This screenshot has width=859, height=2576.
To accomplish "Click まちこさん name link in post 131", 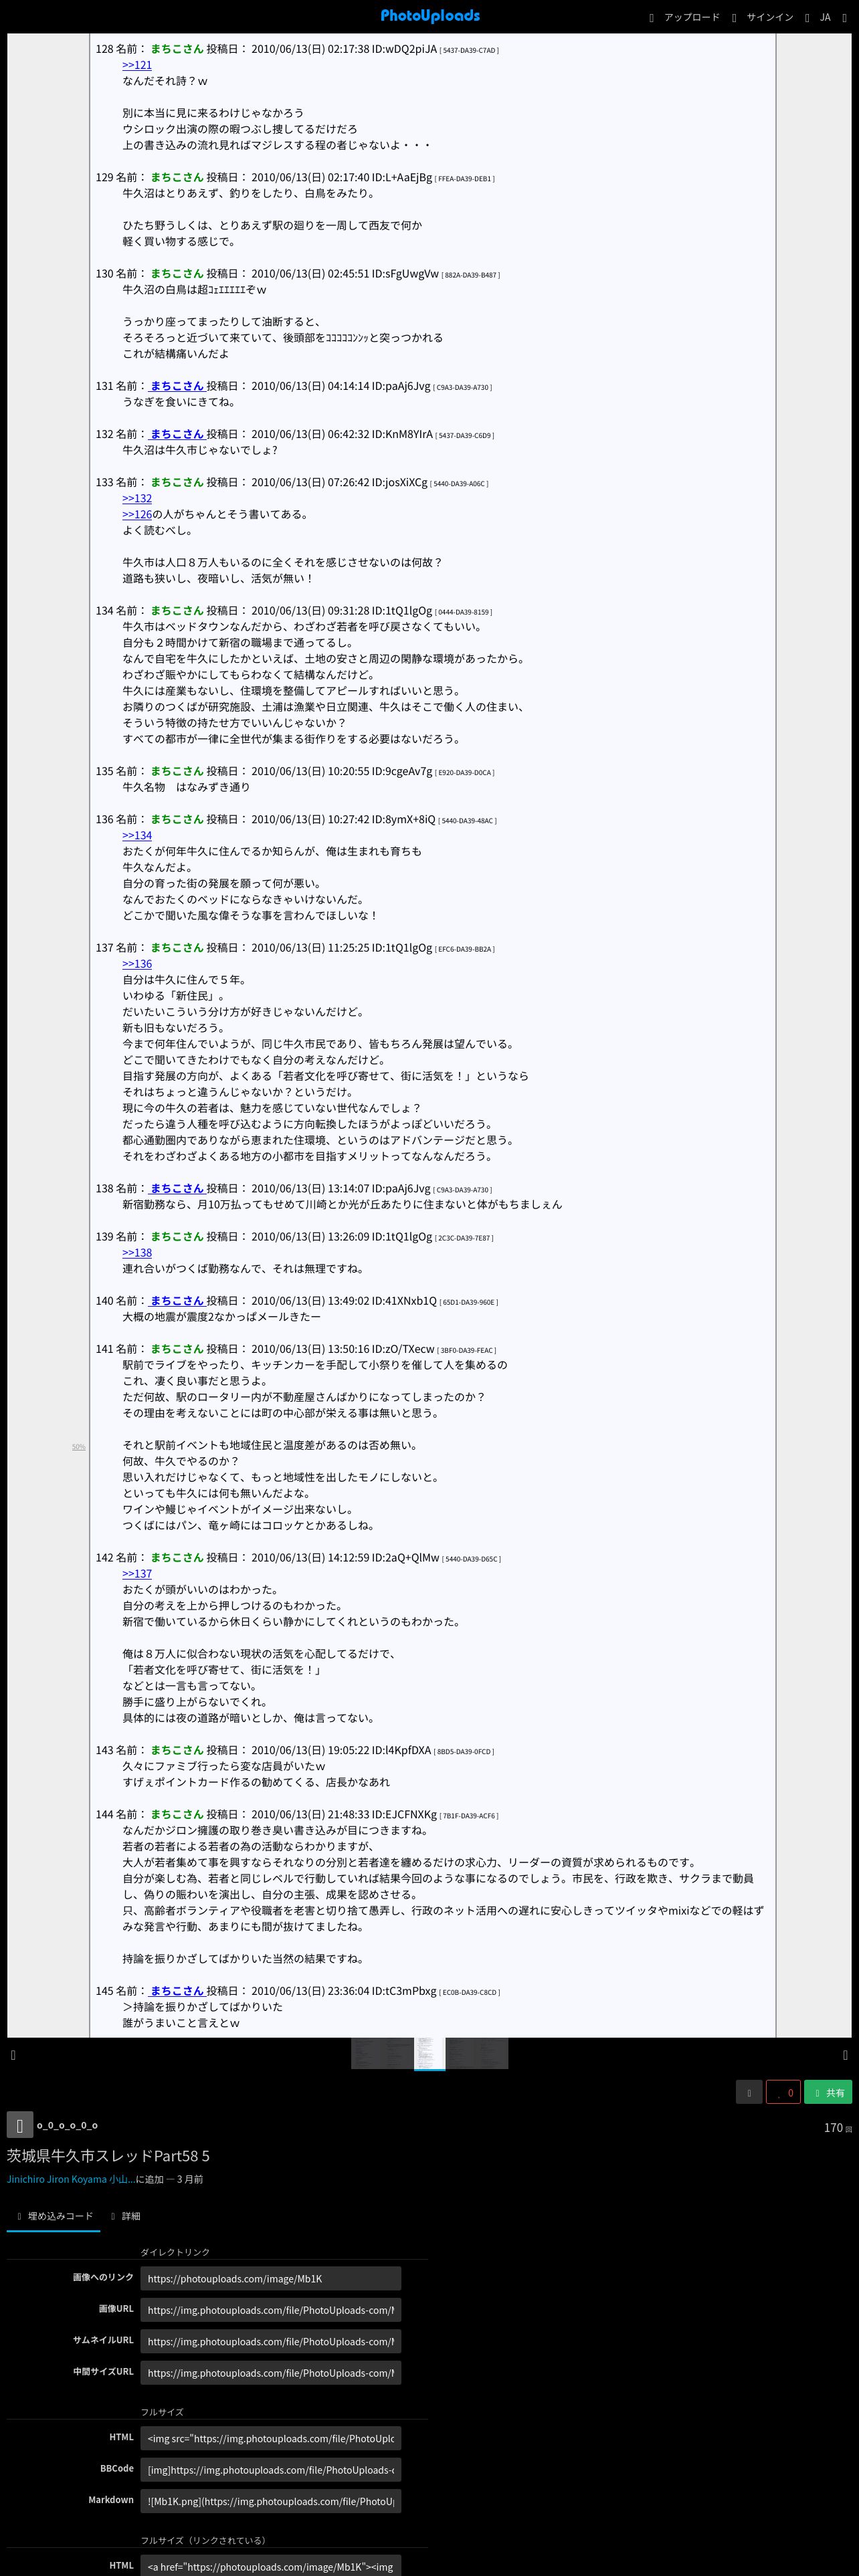I will click(177, 386).
